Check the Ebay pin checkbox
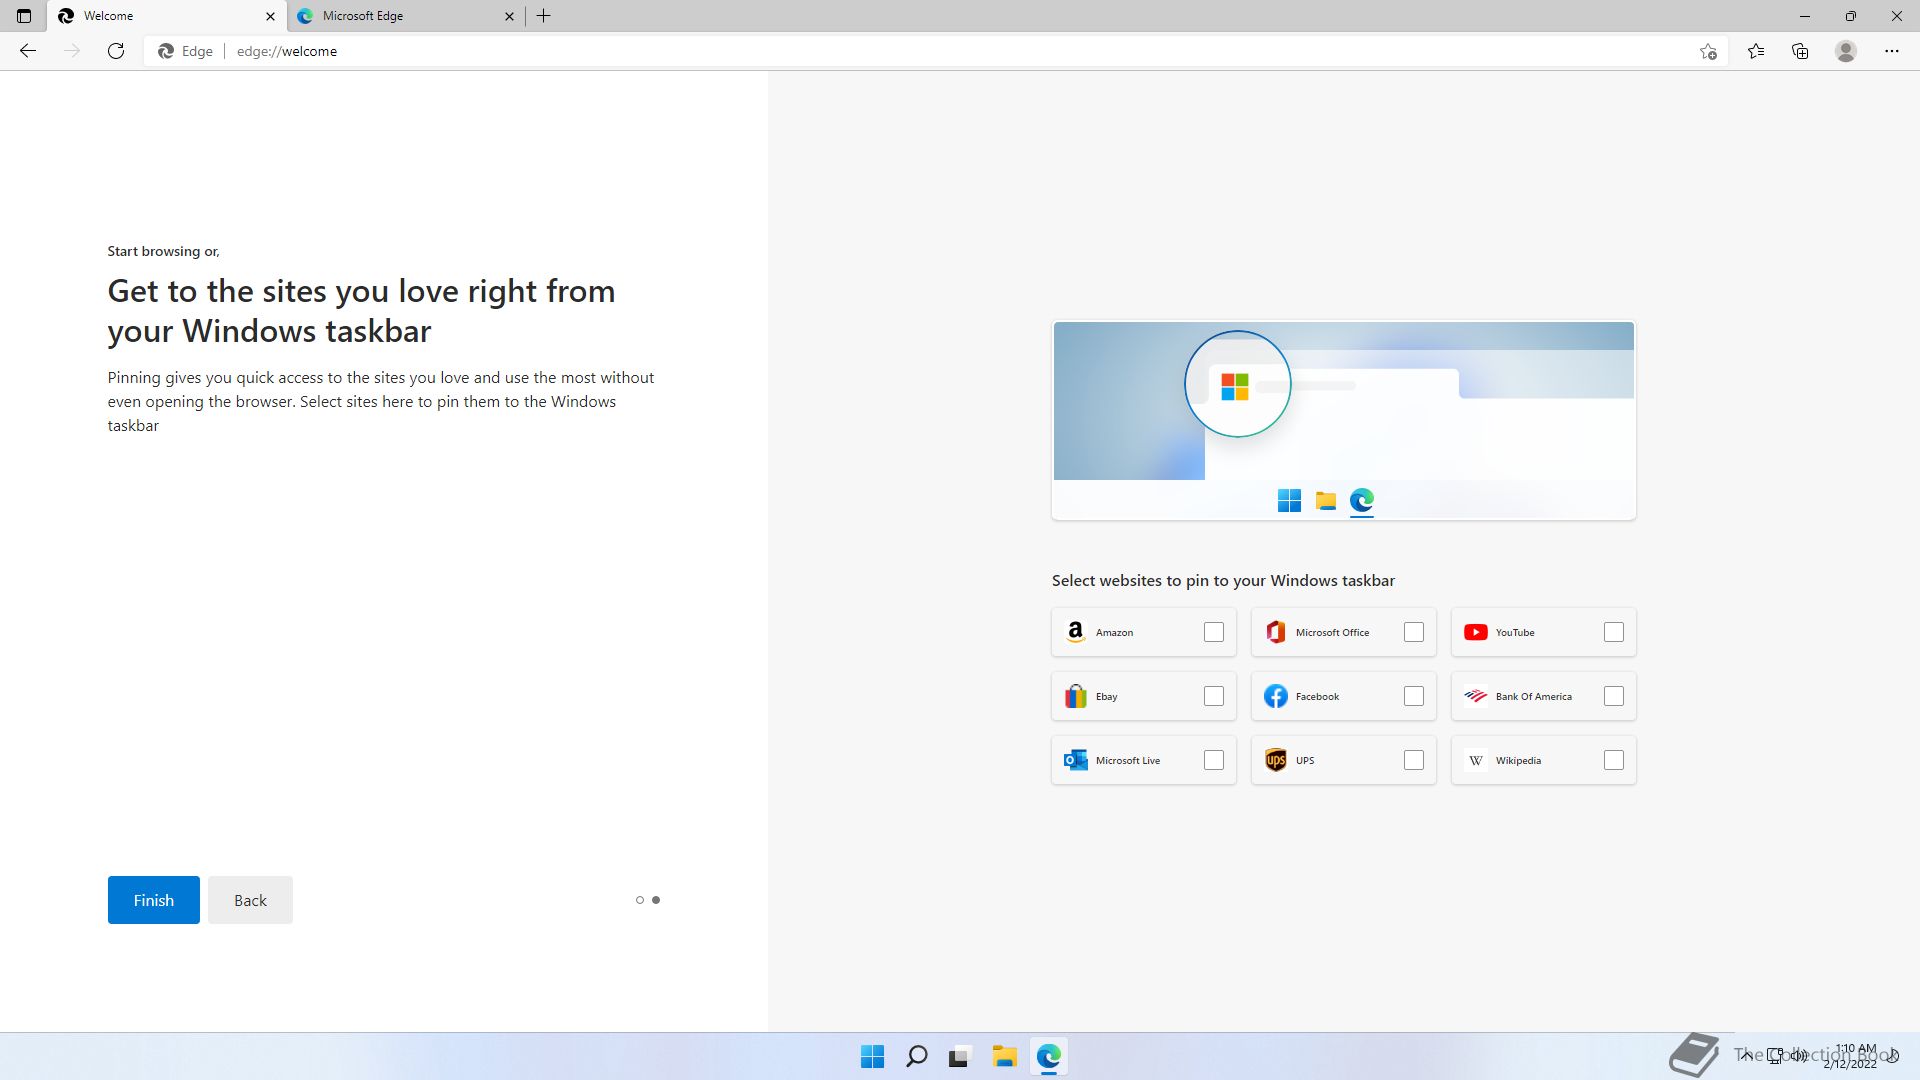This screenshot has height=1080, width=1920. (x=1214, y=696)
